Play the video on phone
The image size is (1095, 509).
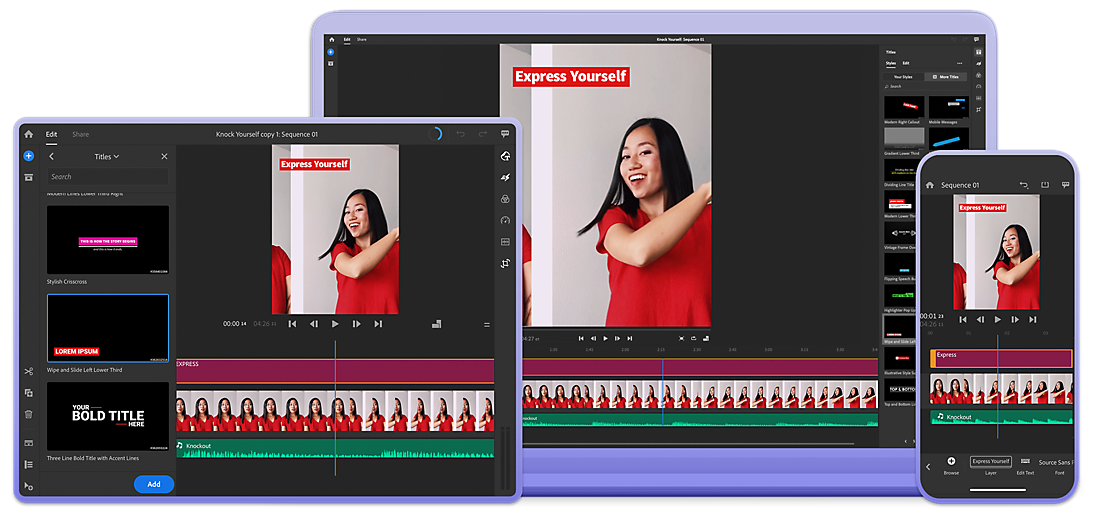(998, 319)
